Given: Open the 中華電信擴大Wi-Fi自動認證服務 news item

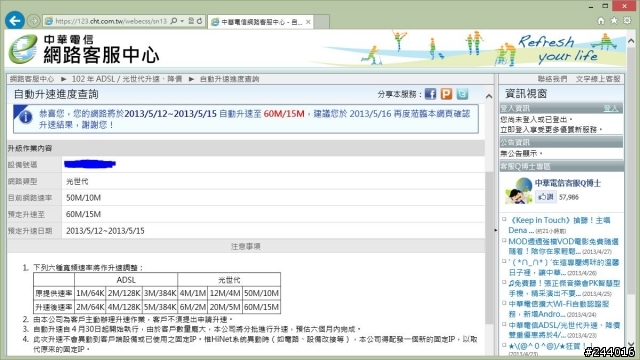Looking at the screenshot, I should pyautogui.click(x=559, y=309).
